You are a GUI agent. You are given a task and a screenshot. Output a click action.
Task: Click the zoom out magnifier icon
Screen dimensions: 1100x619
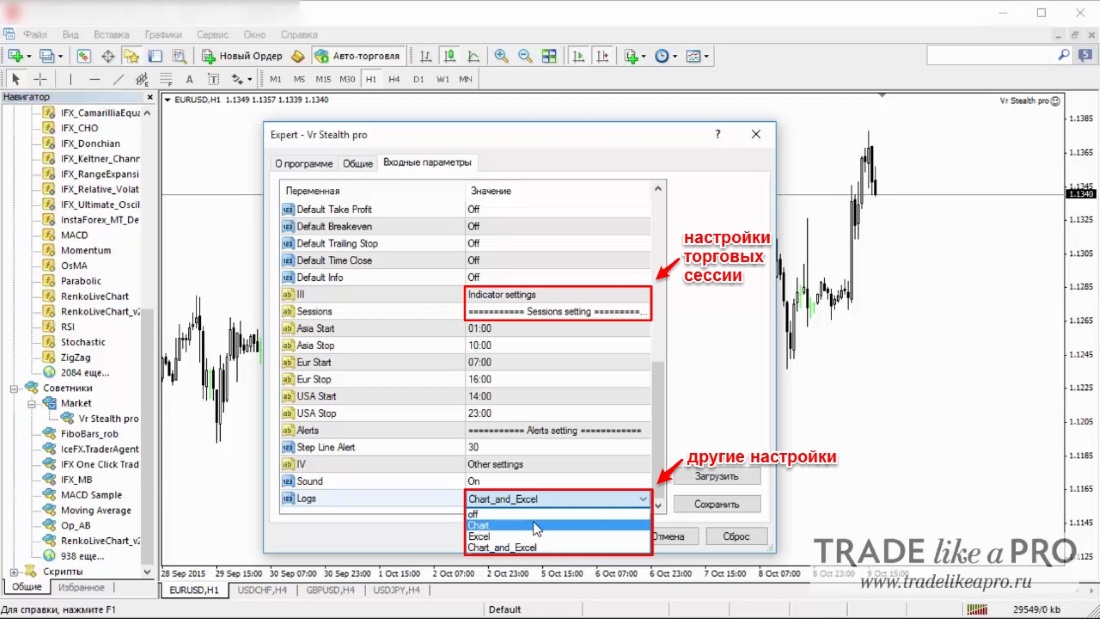pos(525,56)
